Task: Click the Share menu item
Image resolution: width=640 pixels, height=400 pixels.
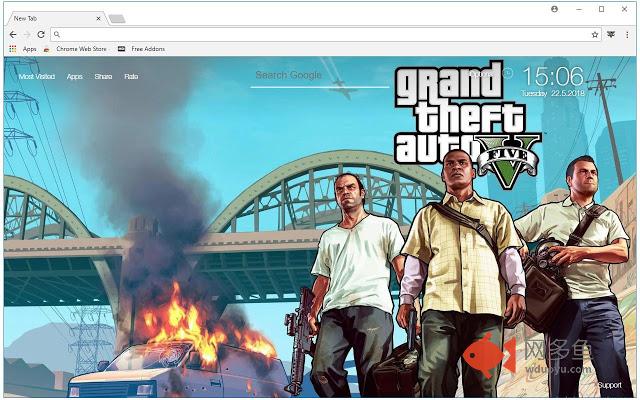Action: point(103,76)
